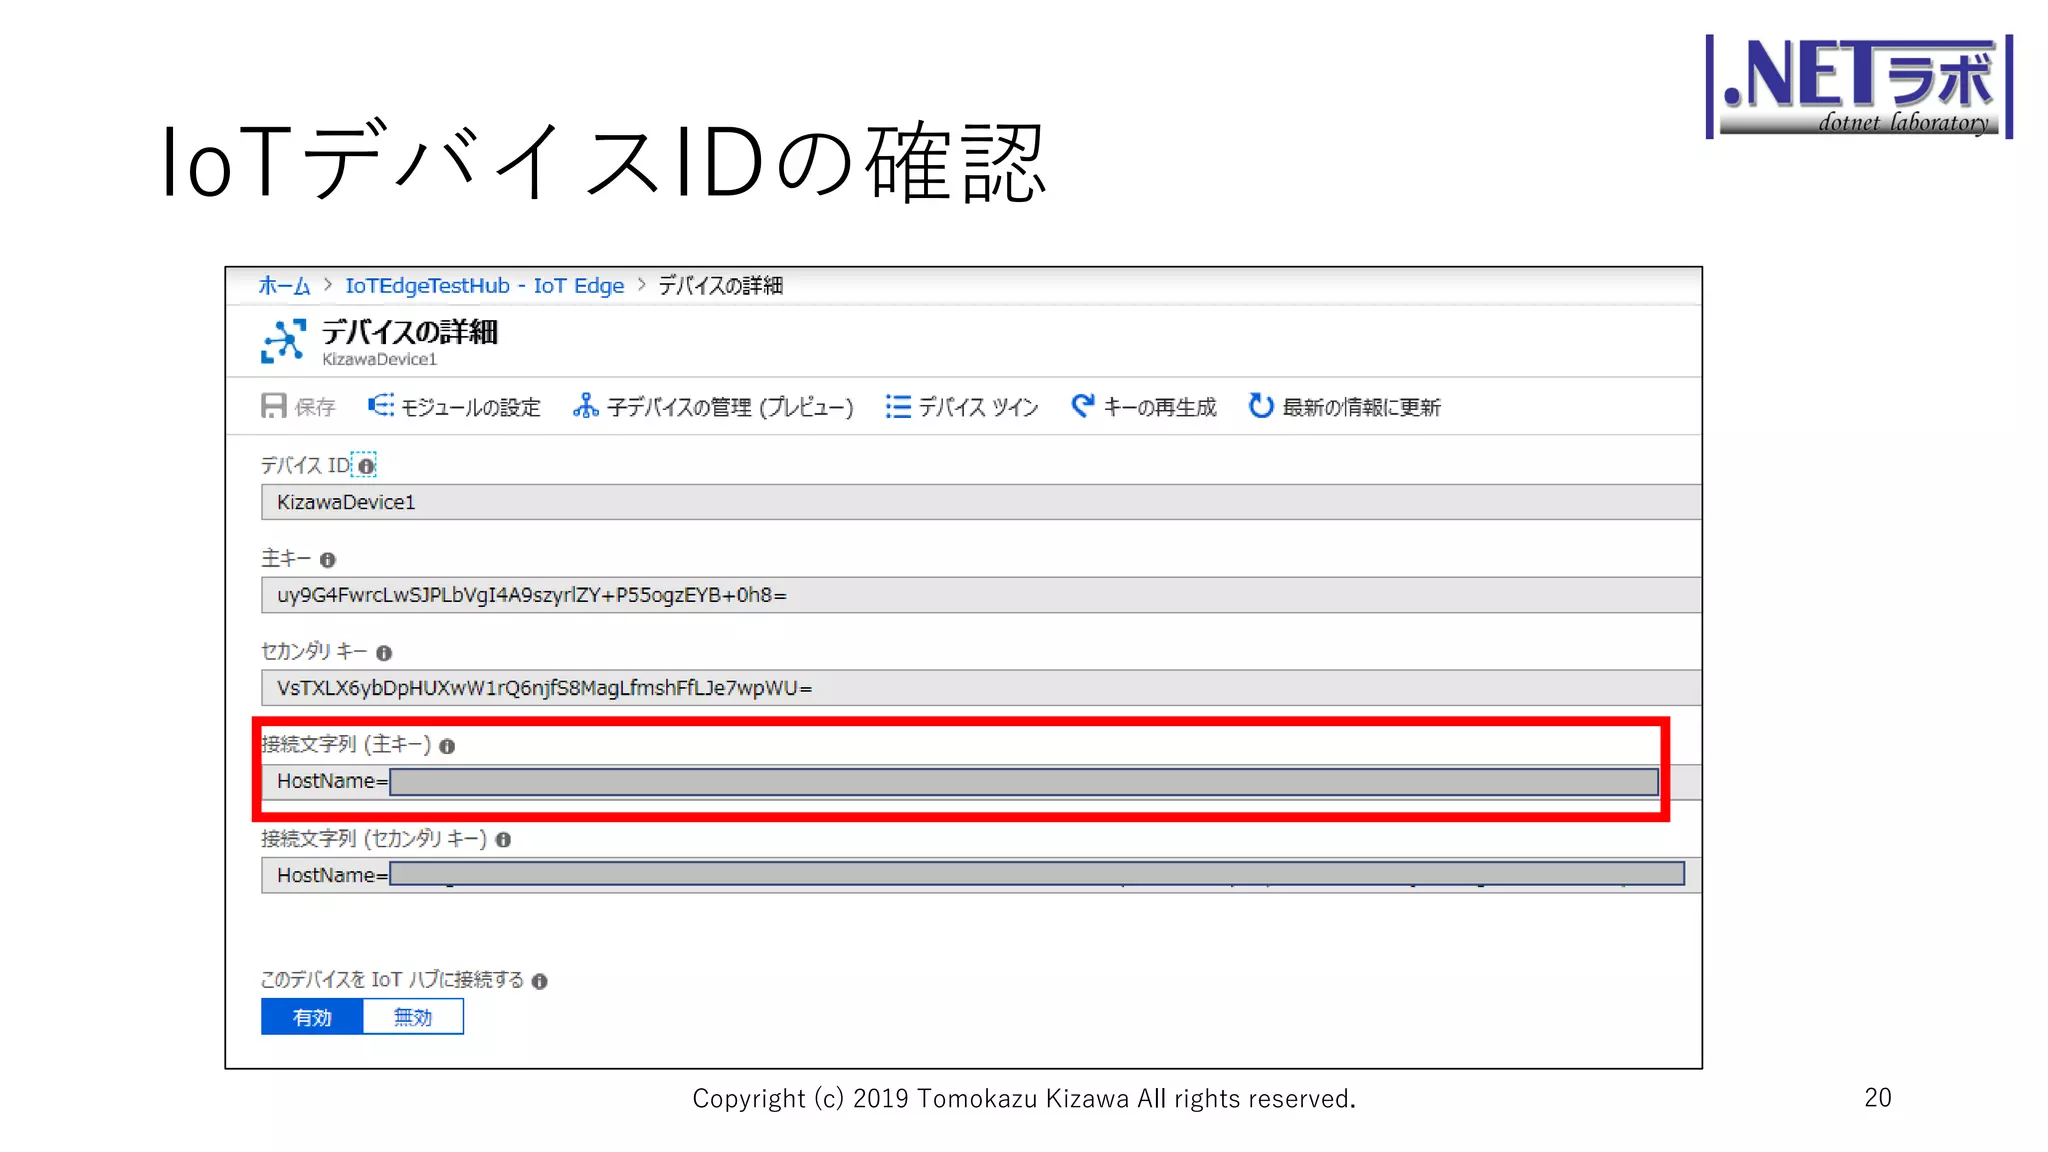Screen dimensions: 2048x1152
Task: Click the セカンダリ キー label
Action: [x=314, y=652]
